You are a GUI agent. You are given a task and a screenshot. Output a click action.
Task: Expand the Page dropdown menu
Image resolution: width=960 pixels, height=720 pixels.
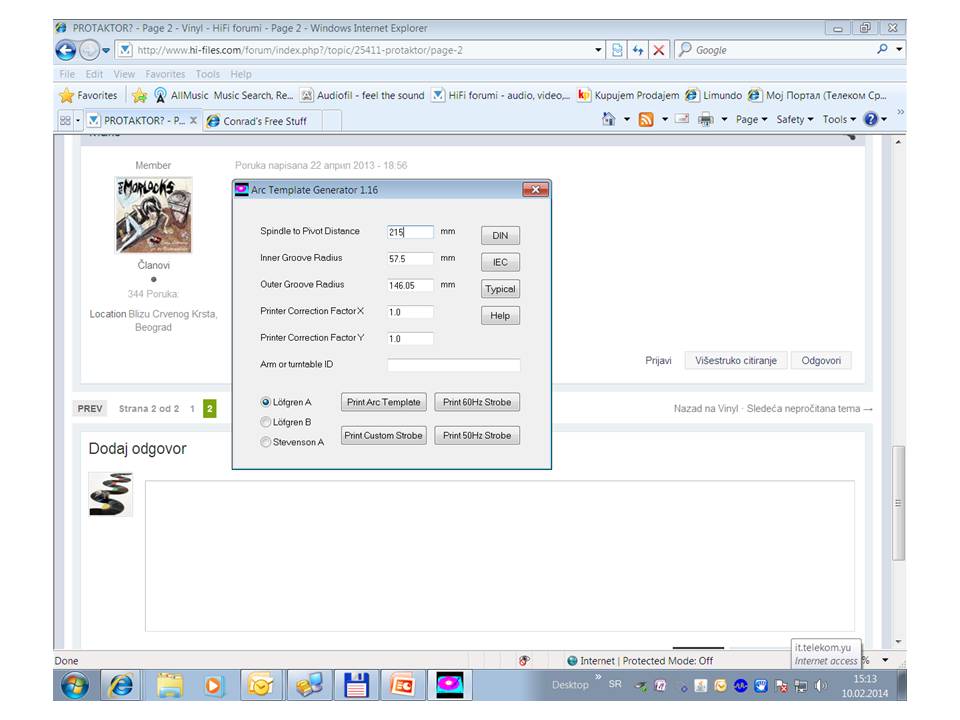751,120
